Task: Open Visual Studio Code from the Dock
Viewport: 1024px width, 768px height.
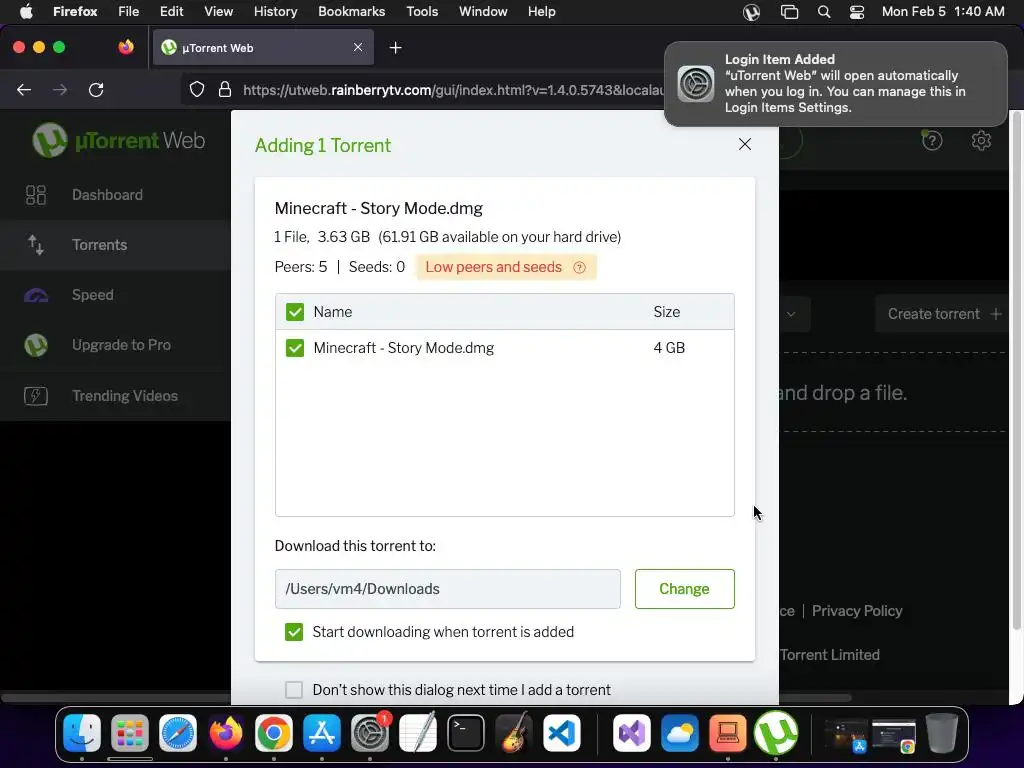Action: (562, 733)
